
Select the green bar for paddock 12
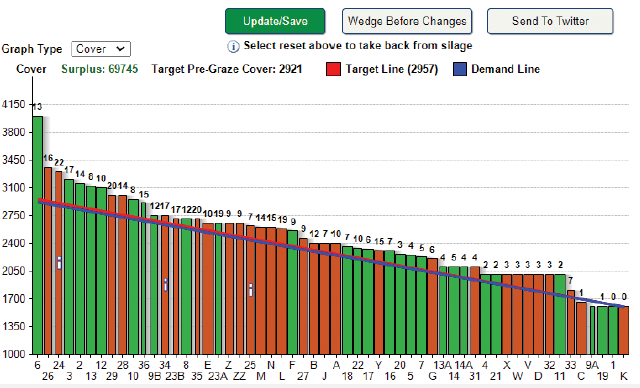pyautogui.click(x=102, y=270)
